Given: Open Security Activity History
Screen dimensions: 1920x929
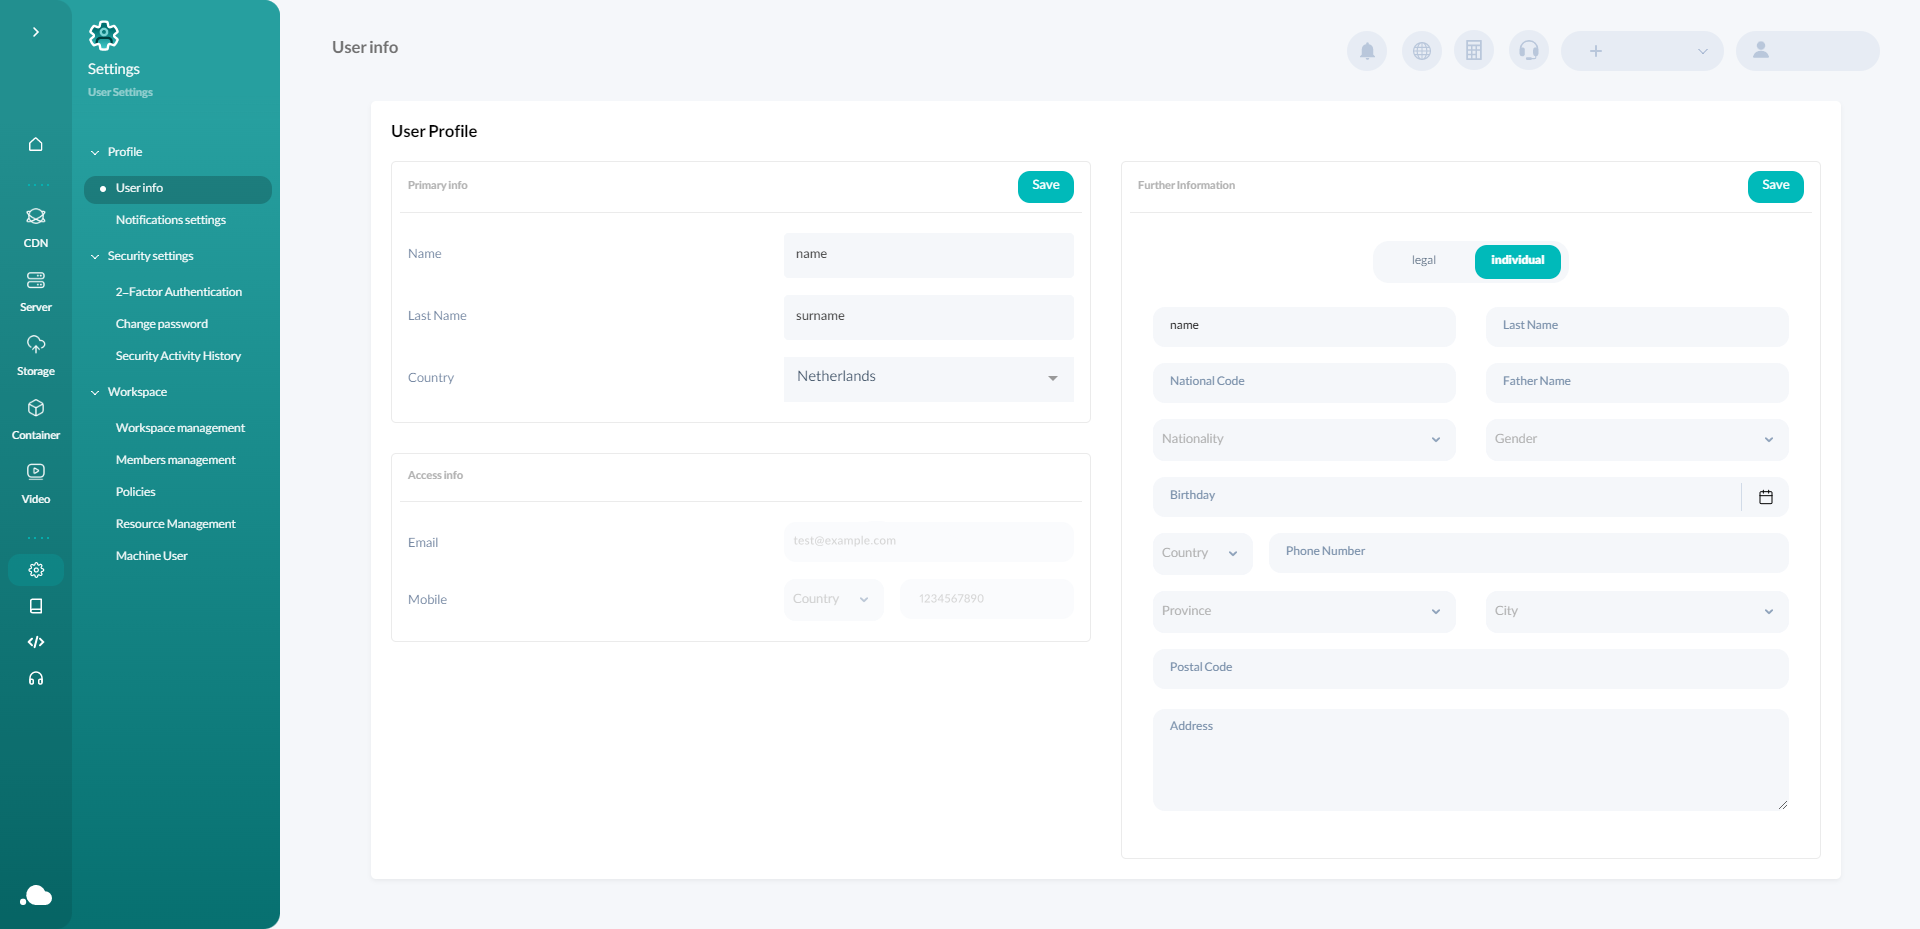Looking at the screenshot, I should pos(178,356).
